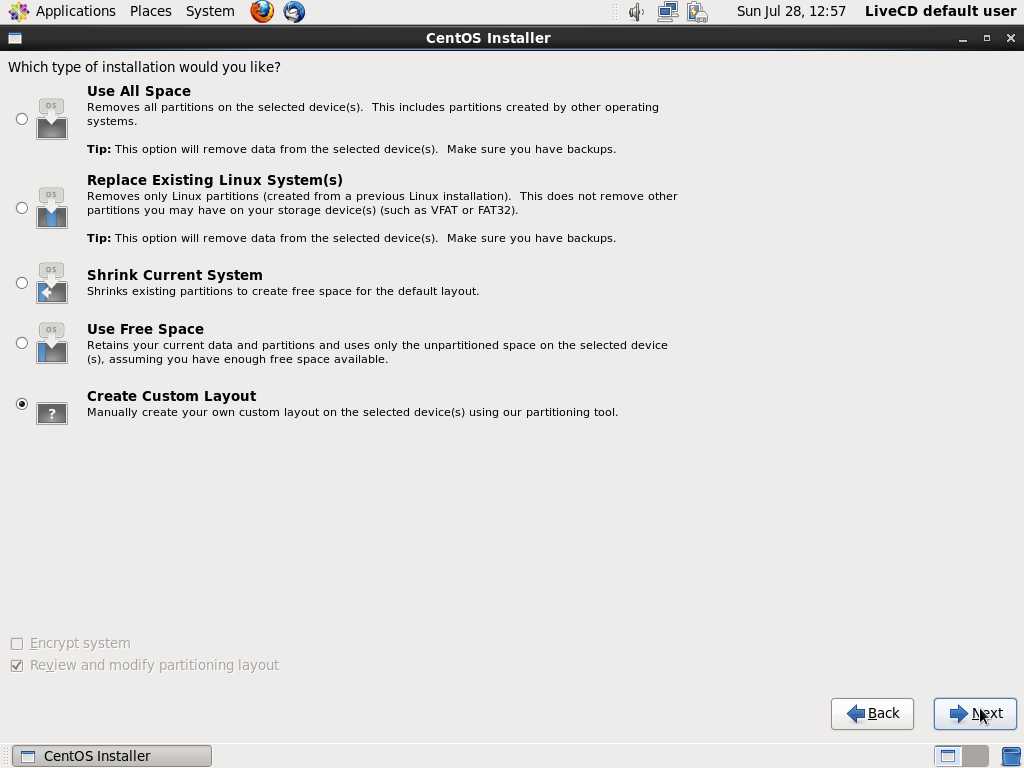Toggle the Encrypt system checkbox
Screen dimensions: 1024x768
17,644
